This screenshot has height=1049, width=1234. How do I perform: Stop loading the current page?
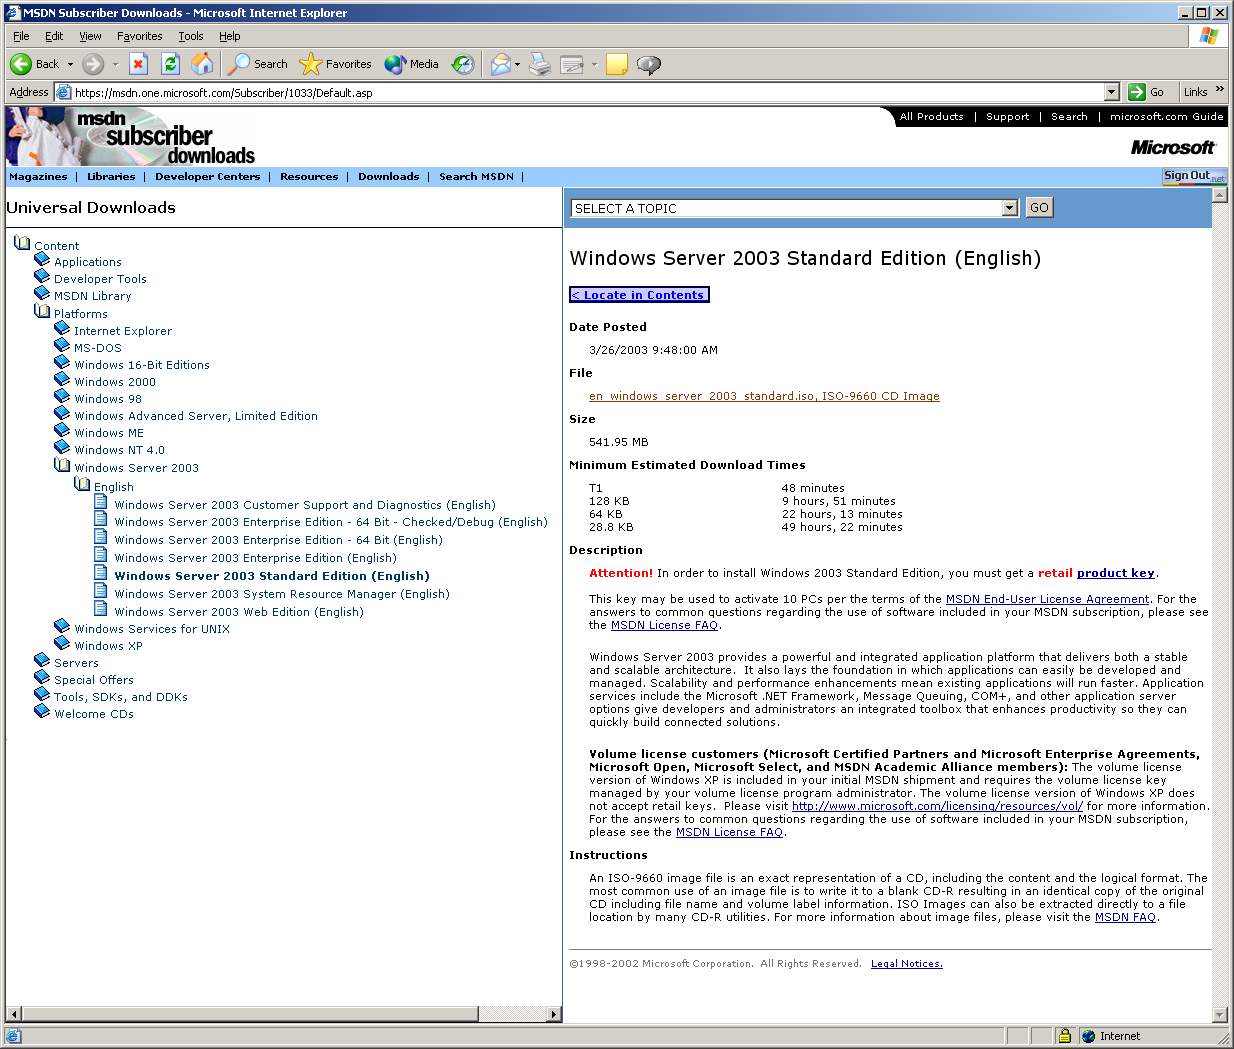[x=137, y=64]
